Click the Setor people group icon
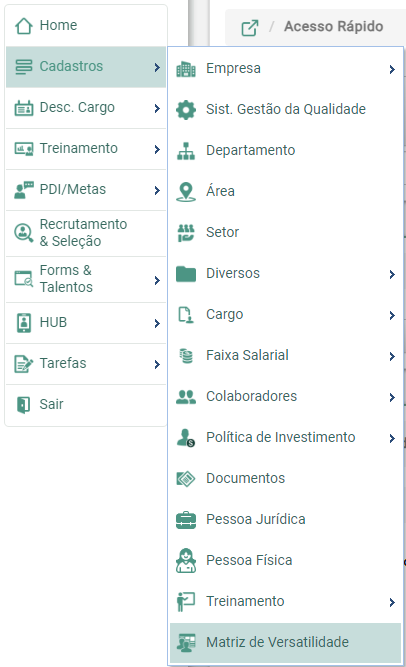This screenshot has height=667, width=406. coord(186,233)
